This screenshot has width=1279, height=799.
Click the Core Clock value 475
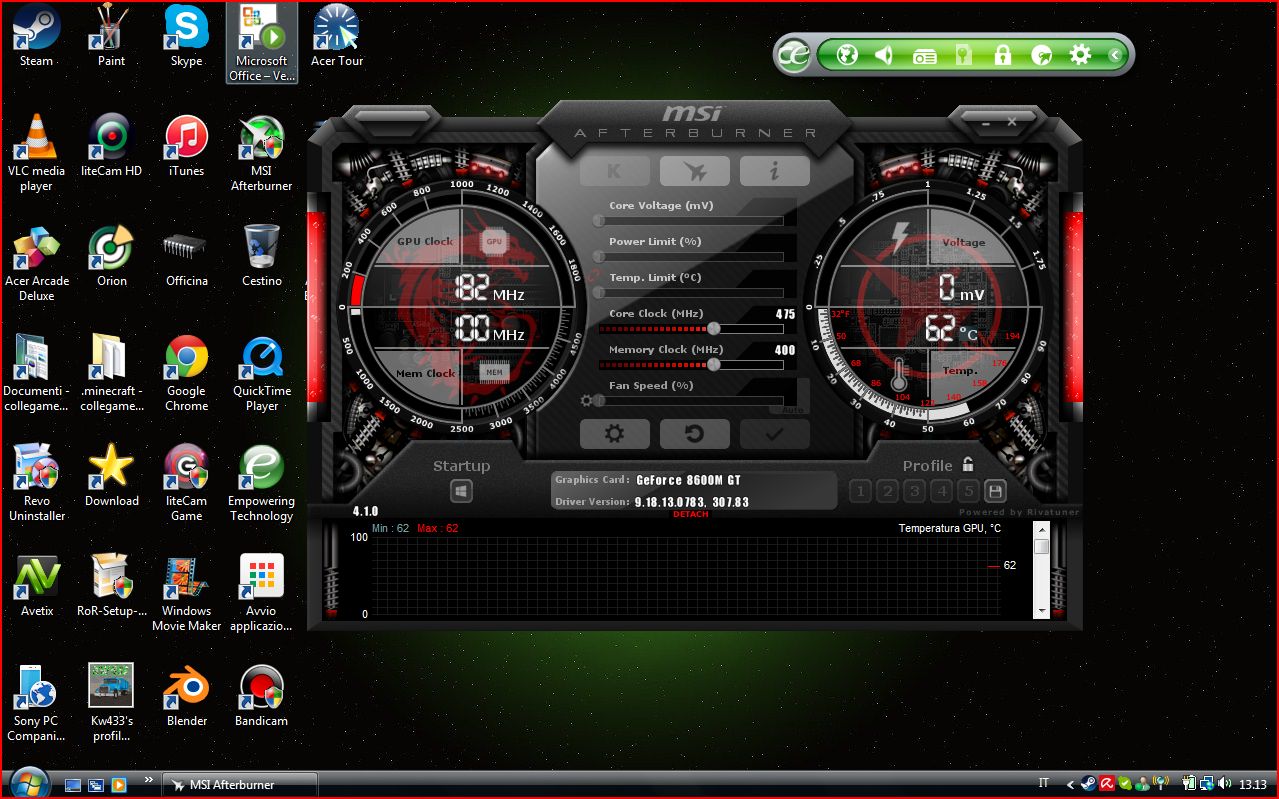tap(785, 314)
